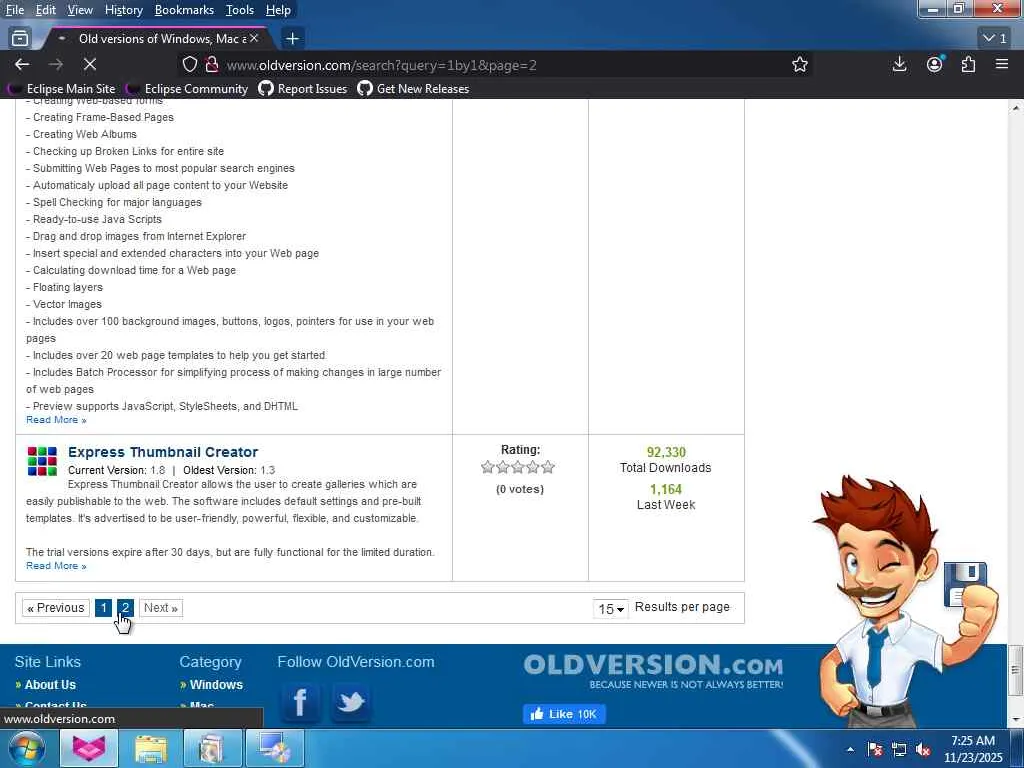This screenshot has height=768, width=1024.
Task: Open the 15 results per page dropdown
Action: tap(611, 609)
